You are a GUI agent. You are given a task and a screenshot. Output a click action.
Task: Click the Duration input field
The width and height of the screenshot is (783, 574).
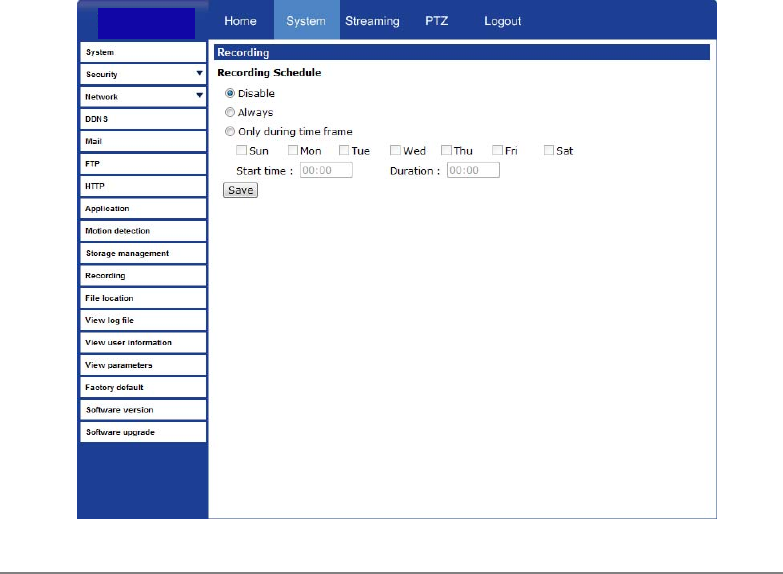(473, 171)
